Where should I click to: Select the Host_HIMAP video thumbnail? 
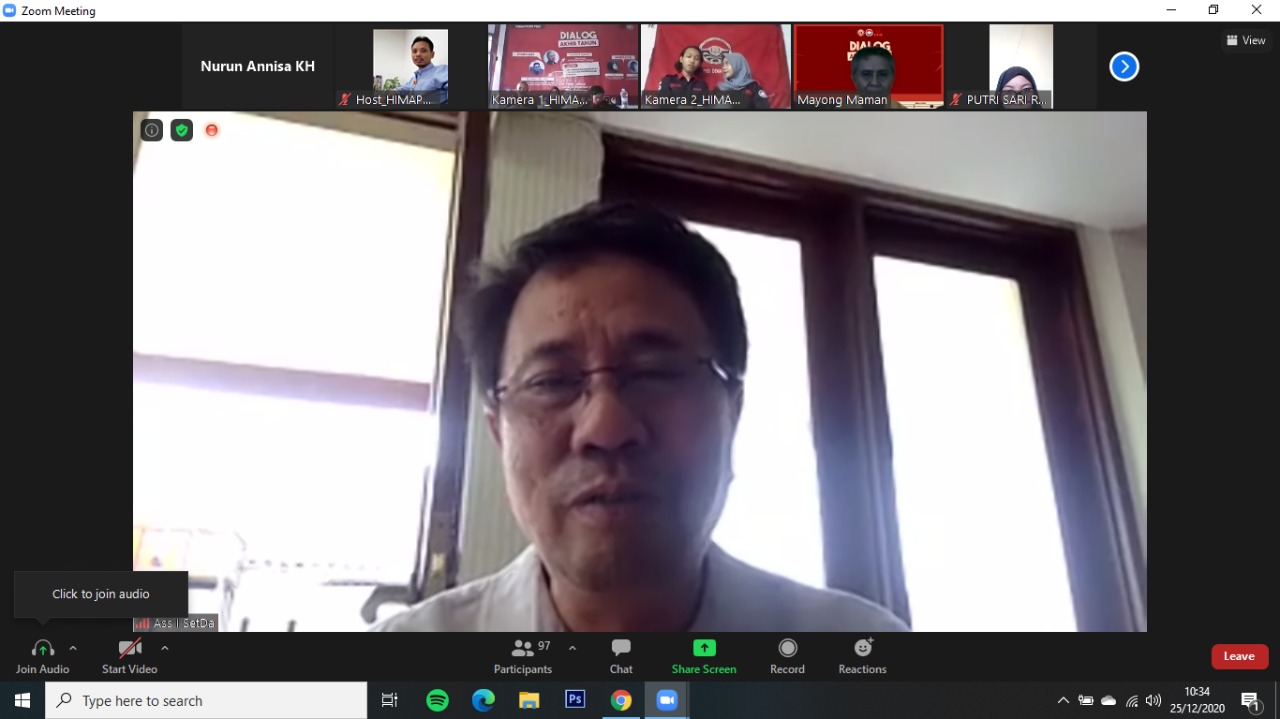pyautogui.click(x=410, y=66)
